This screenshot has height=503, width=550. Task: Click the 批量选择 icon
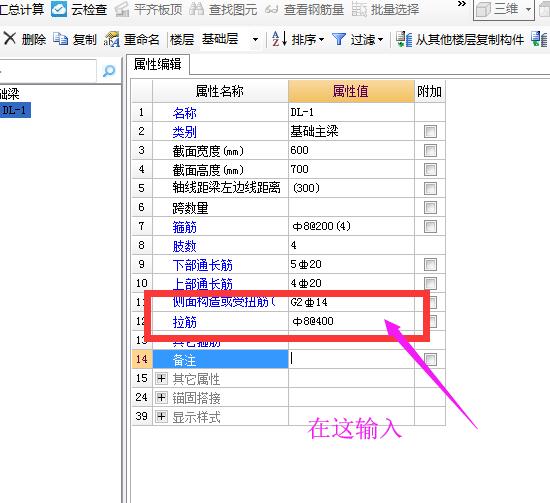[x=359, y=9]
